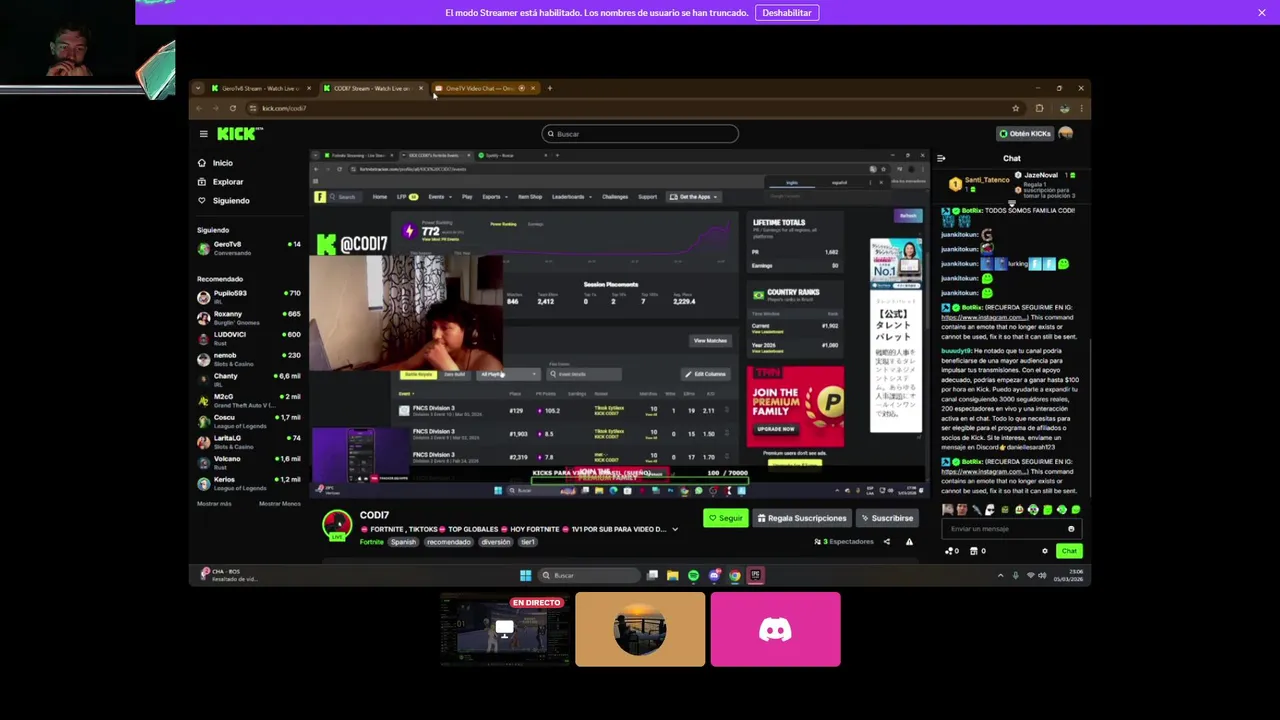Select the EN DIRECTO screen share thumbnail
The height and width of the screenshot is (720, 1280).
coord(505,629)
